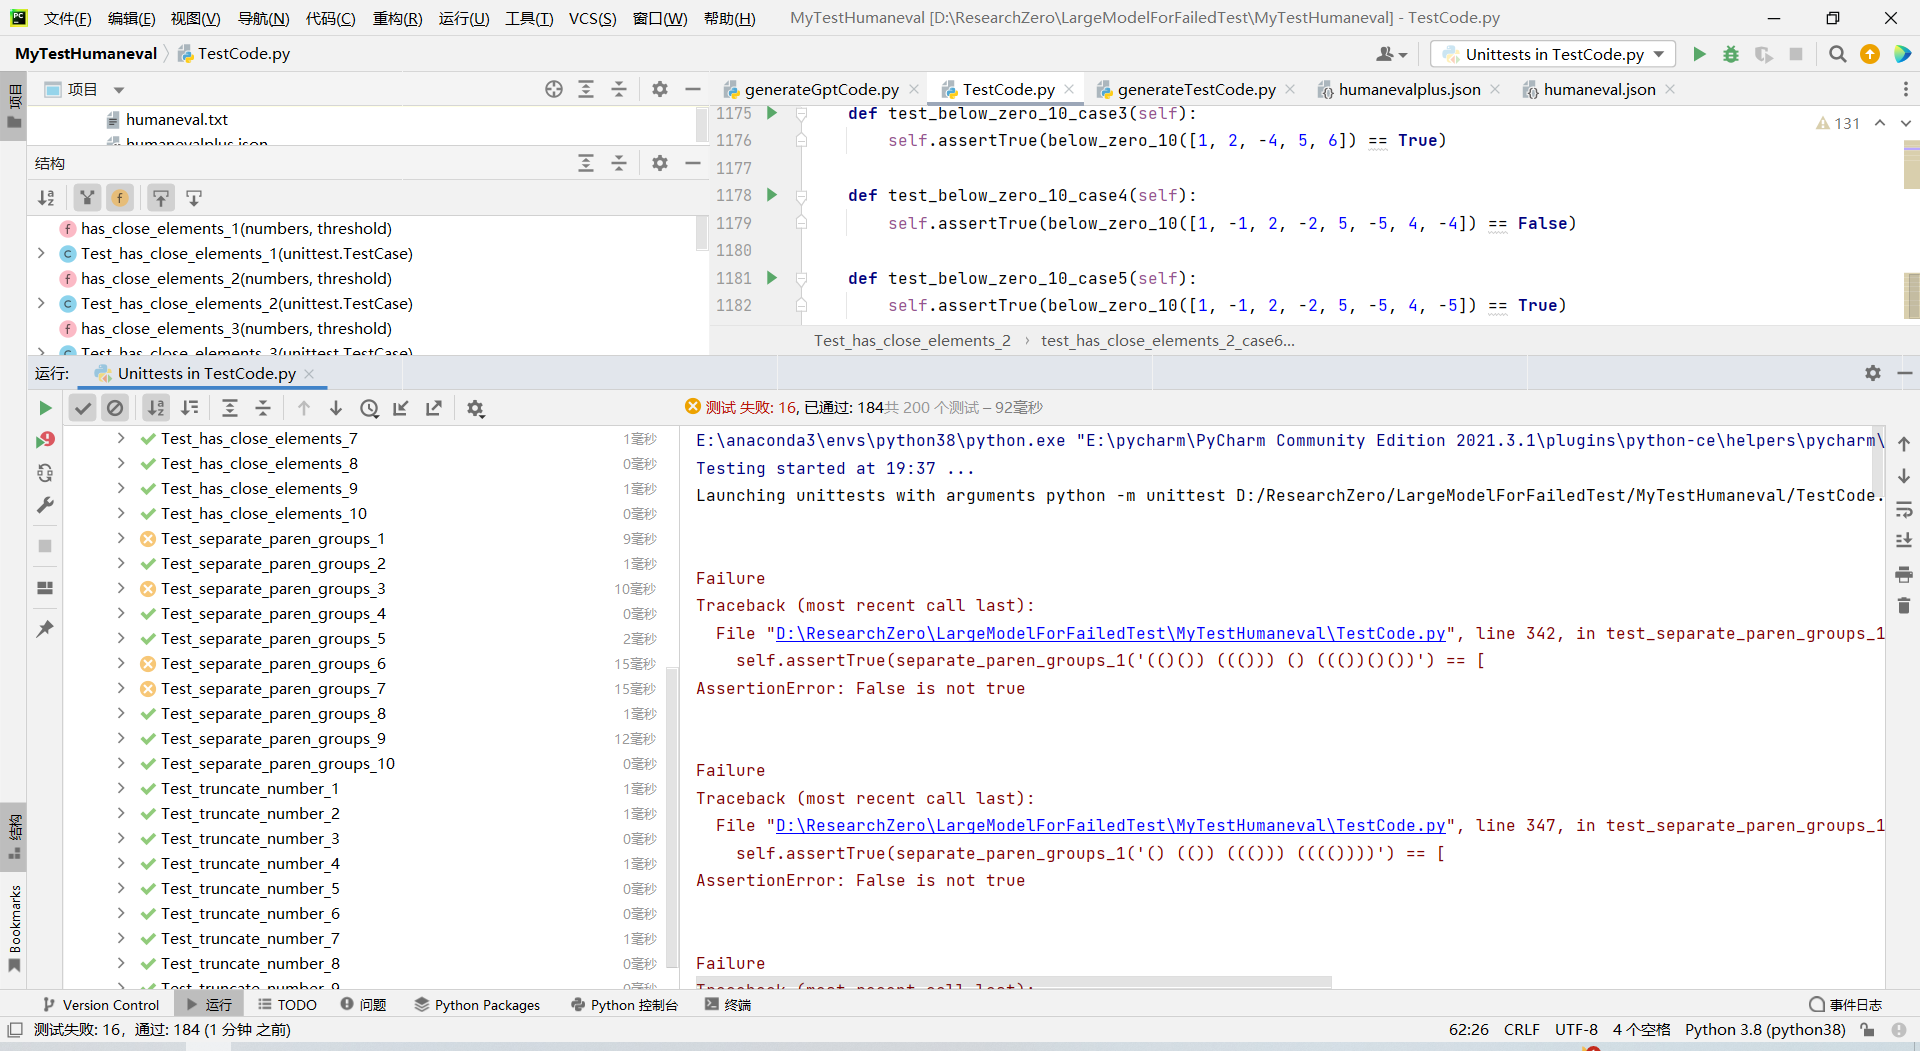1920x1051 pixels.
Task: Expand Test_has_close_elements_7 test node
Action: tap(121, 438)
